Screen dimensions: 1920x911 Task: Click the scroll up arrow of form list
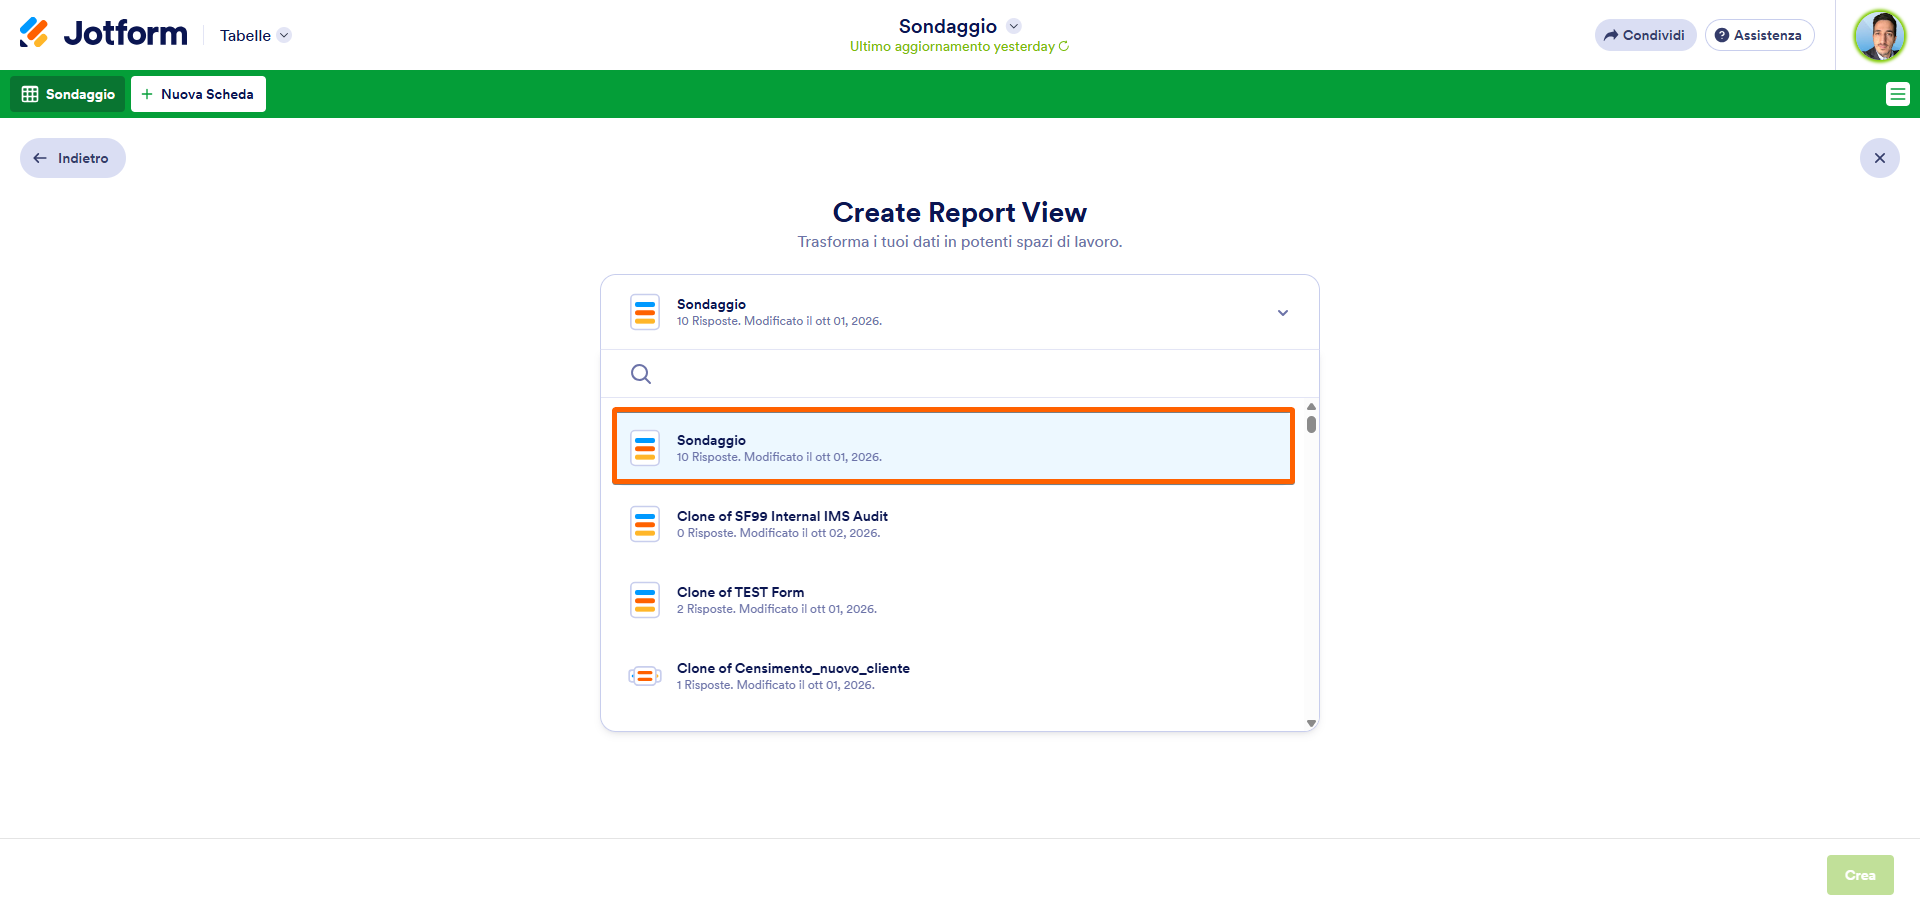(x=1311, y=407)
